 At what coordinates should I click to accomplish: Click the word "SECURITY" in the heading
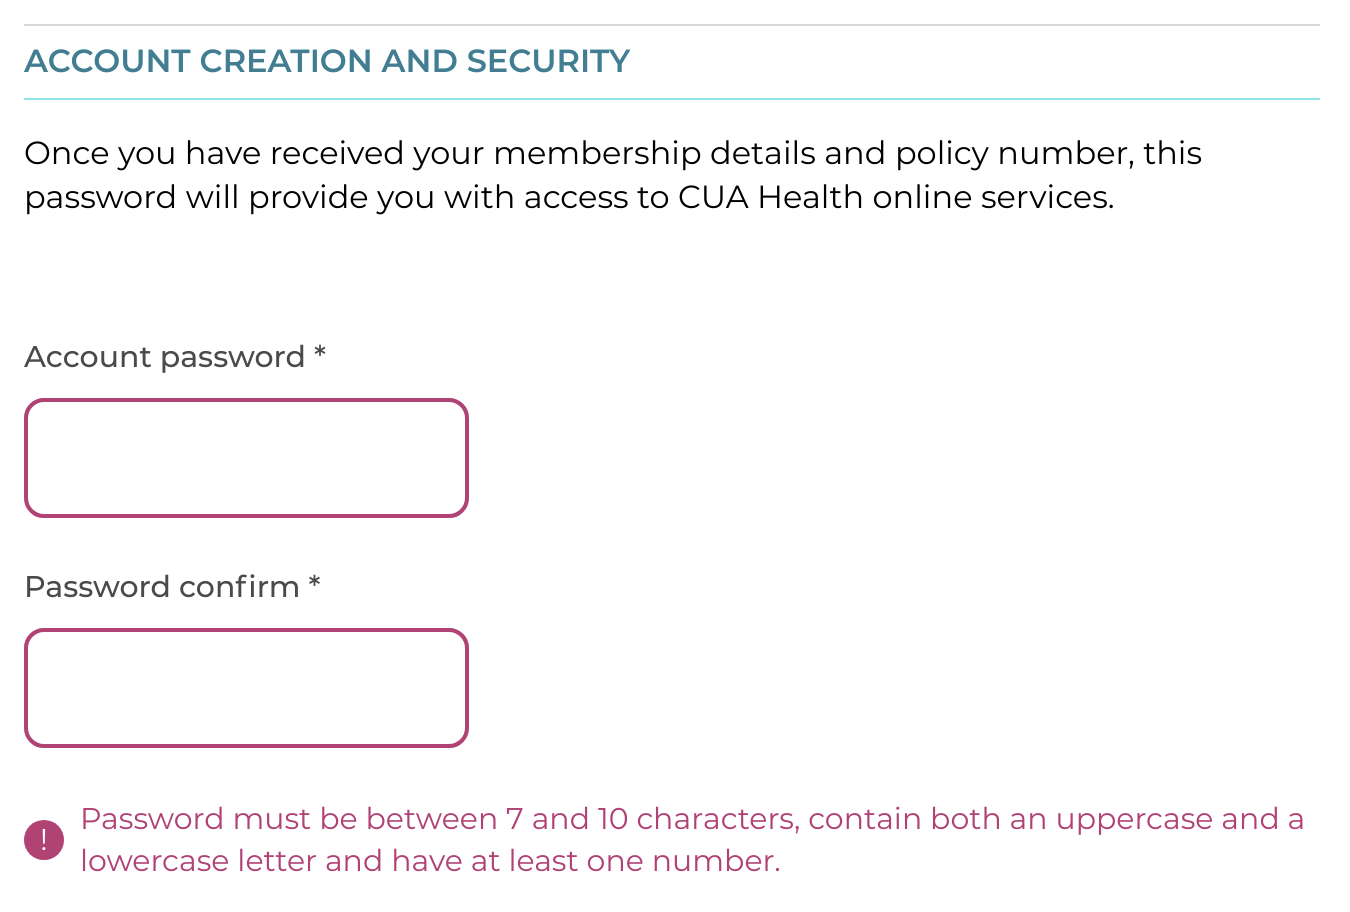point(548,61)
